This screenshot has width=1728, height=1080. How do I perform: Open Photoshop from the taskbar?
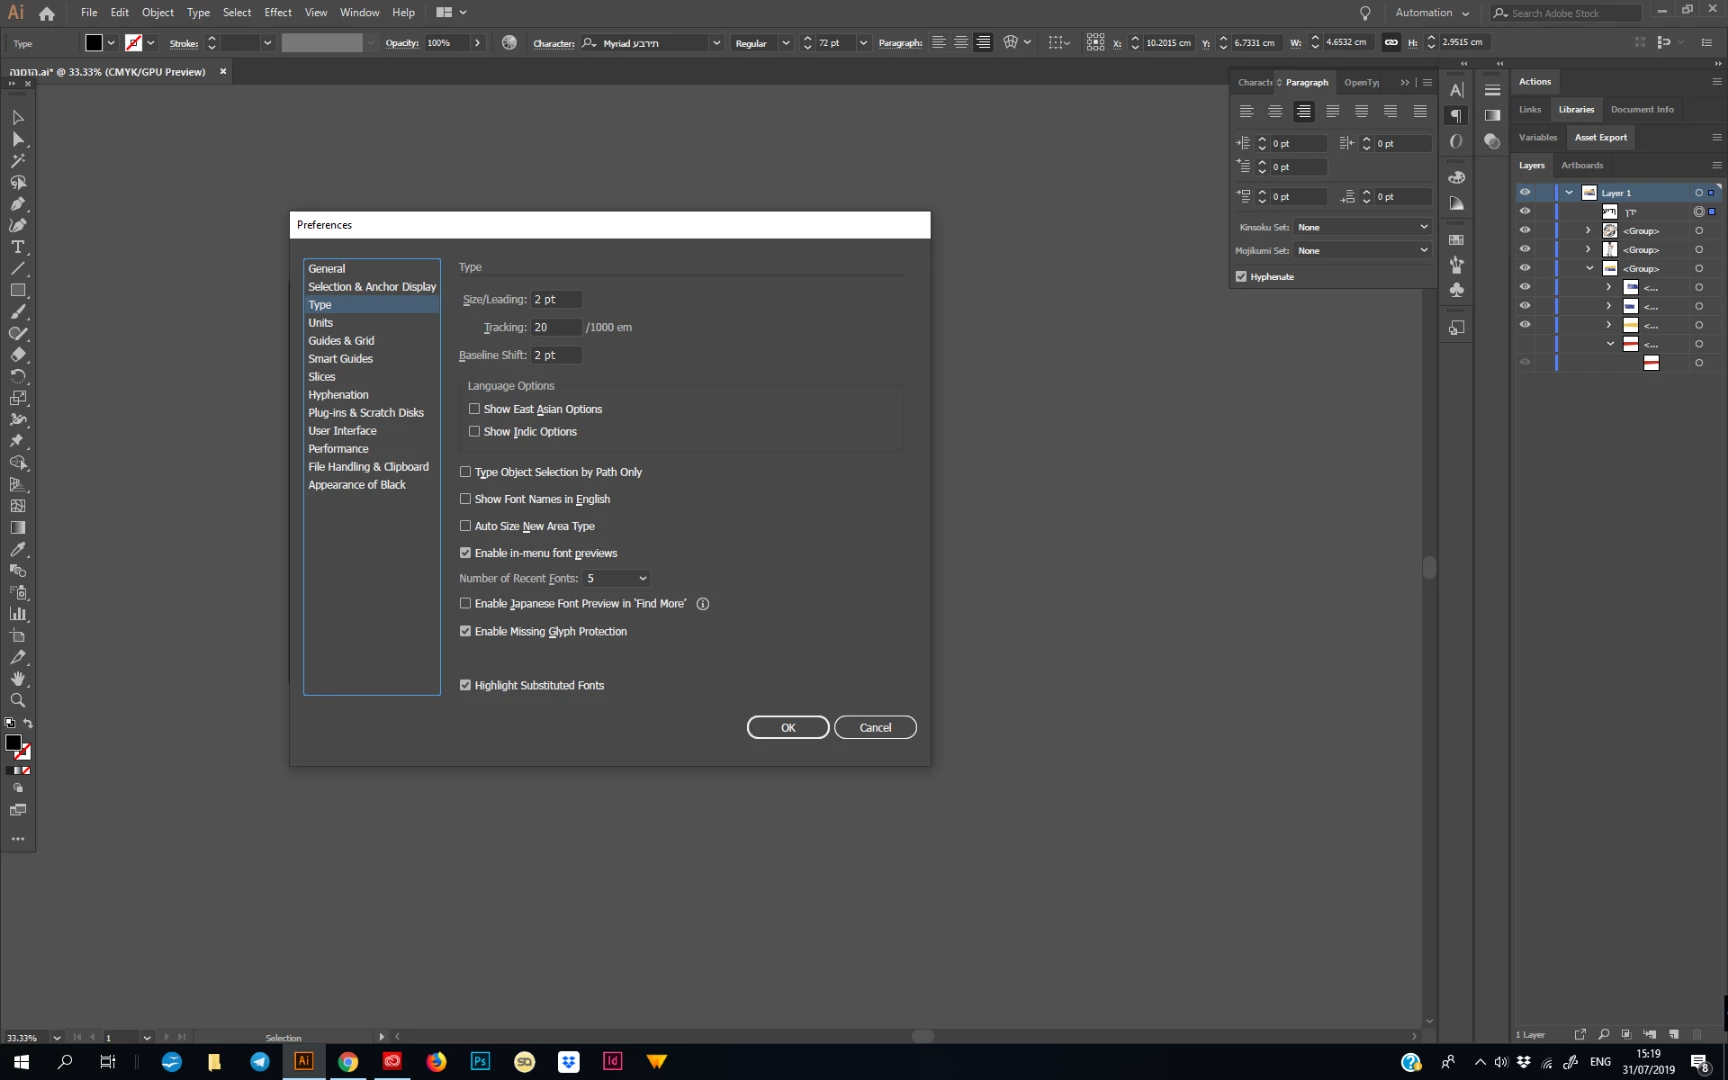[x=480, y=1061]
